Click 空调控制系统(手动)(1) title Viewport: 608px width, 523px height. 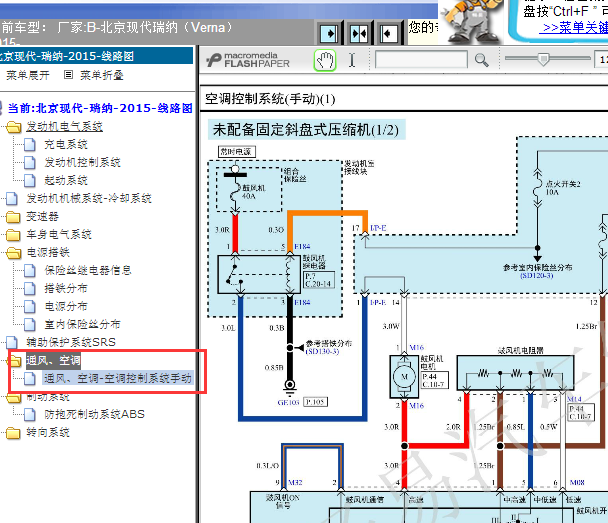pos(270,99)
